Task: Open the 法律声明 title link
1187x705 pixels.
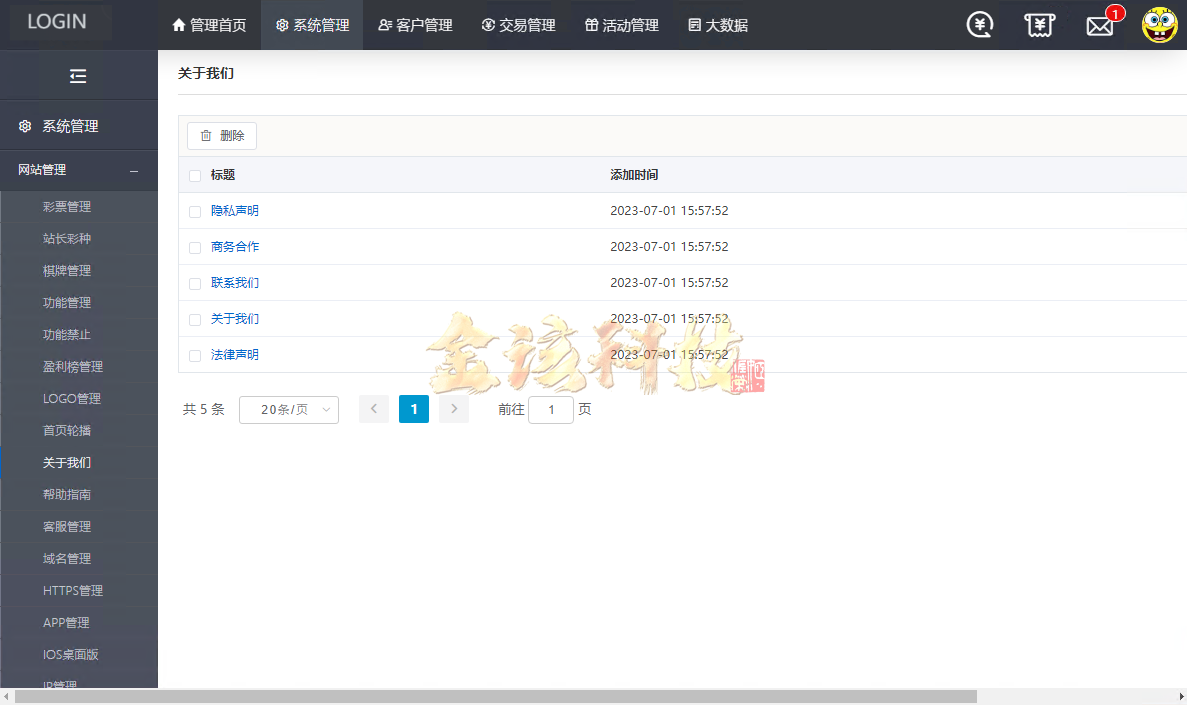Action: 235,355
